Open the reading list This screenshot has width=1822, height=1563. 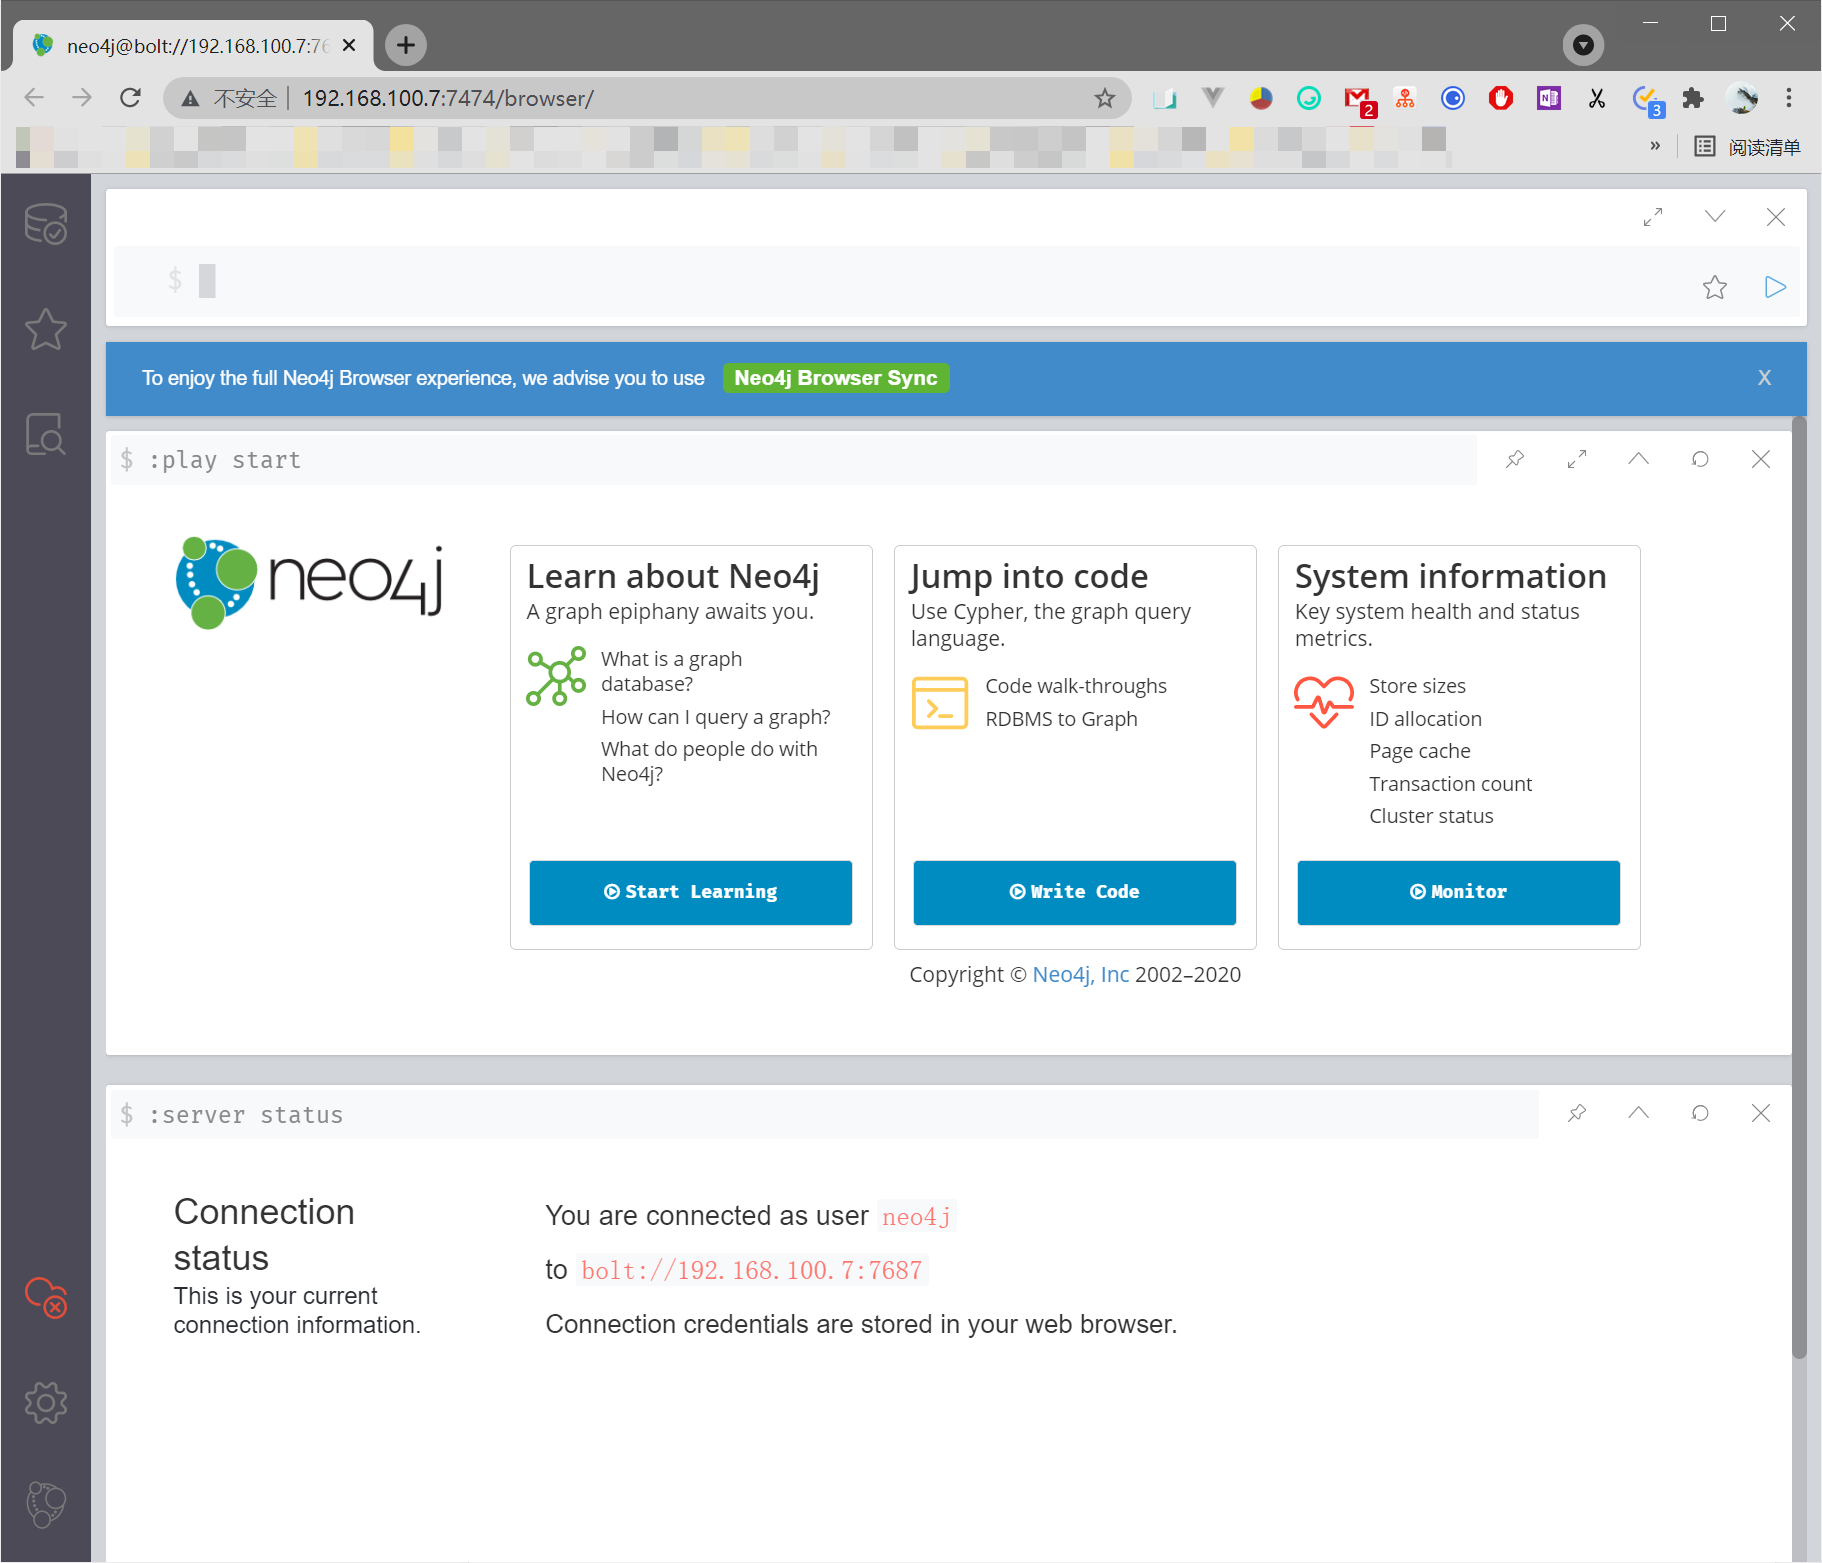click(1747, 147)
